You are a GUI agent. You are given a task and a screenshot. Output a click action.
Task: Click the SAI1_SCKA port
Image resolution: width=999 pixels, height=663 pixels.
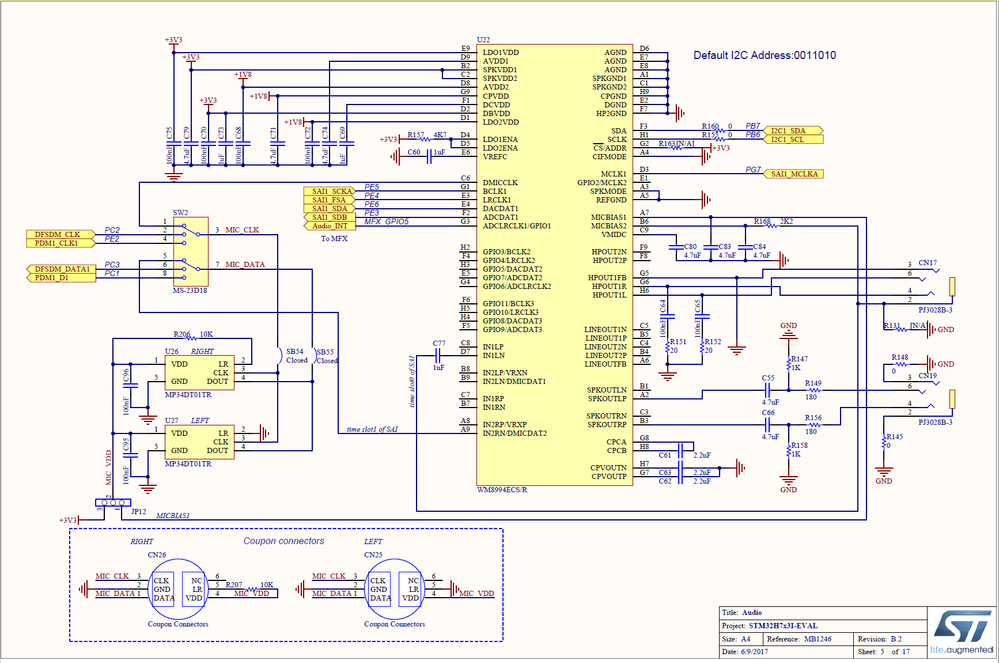(x=329, y=191)
